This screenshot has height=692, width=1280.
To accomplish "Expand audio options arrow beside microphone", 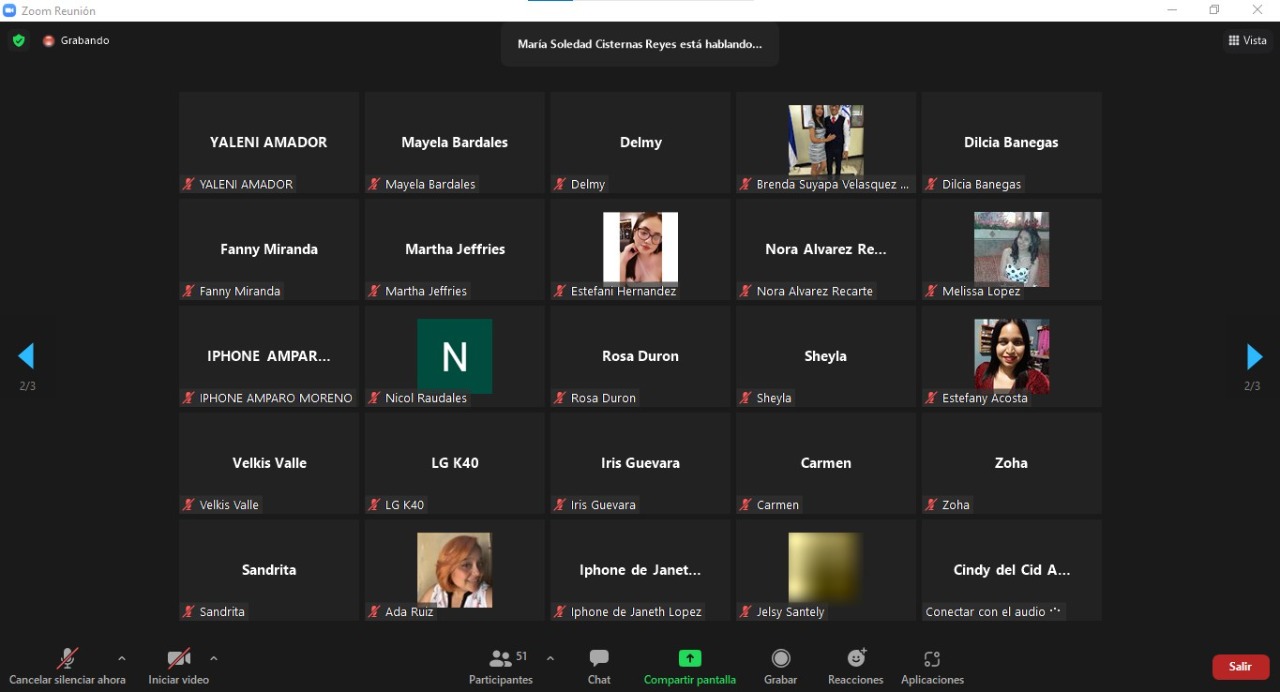I will click(x=122, y=658).
